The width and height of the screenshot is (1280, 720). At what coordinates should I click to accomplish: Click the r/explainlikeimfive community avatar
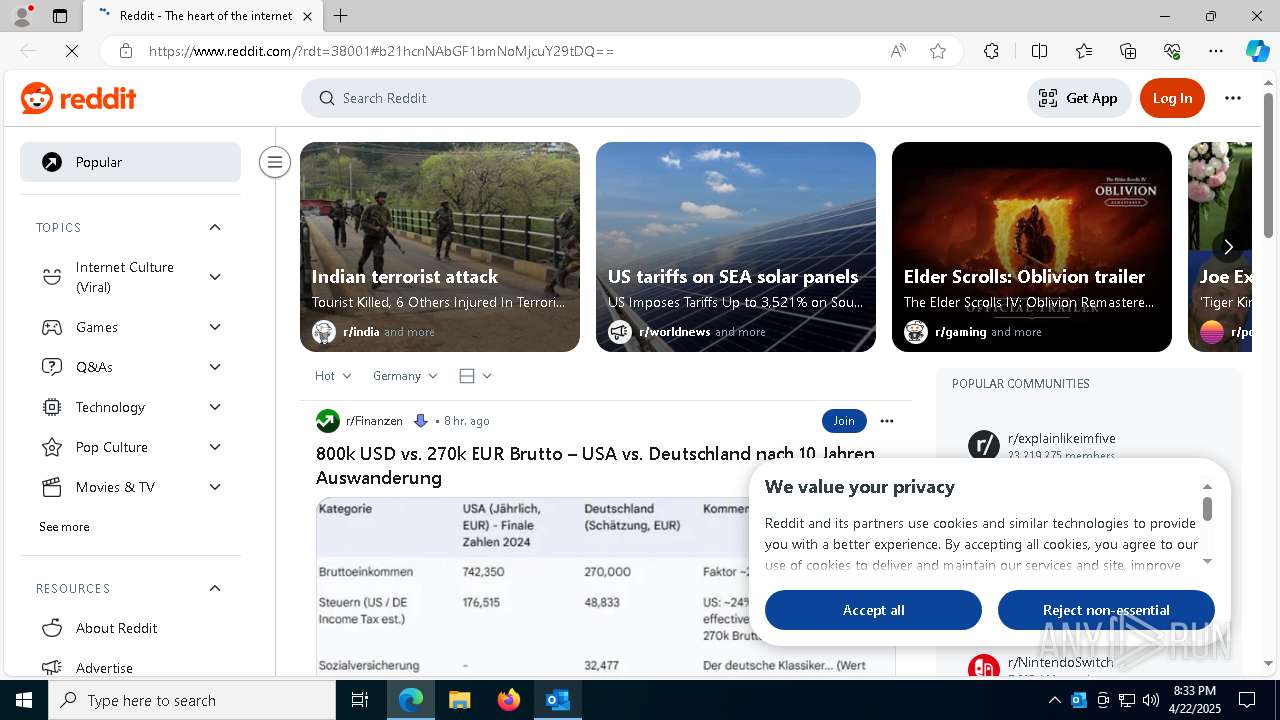tap(984, 445)
